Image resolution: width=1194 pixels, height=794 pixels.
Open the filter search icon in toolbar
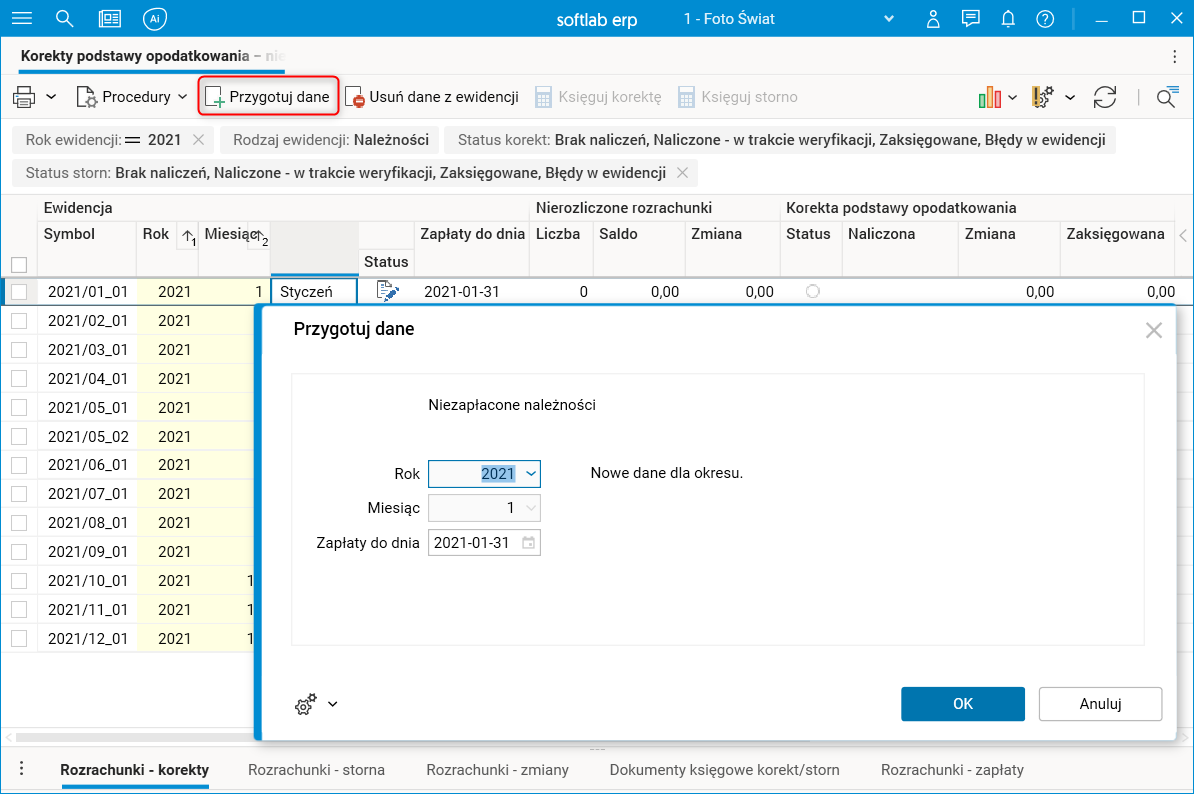point(1167,97)
